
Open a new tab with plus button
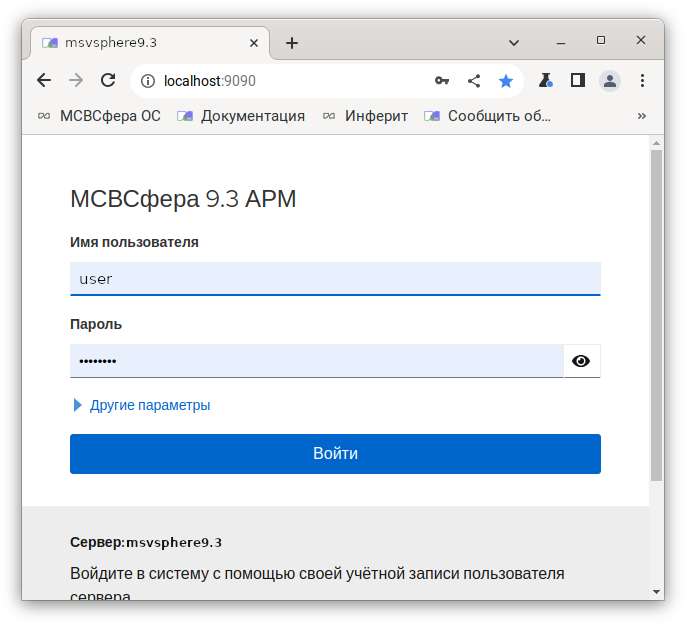click(292, 43)
